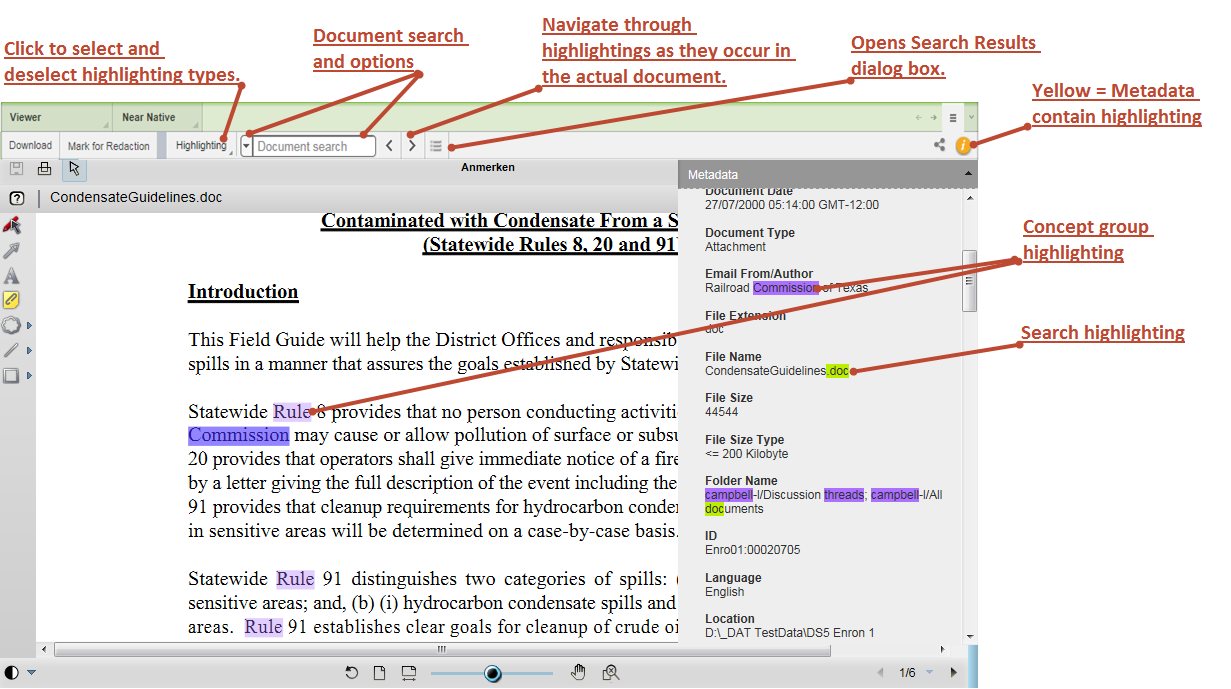Click the print document icon
Viewport: 1231px width, 689px height.
pyautogui.click(x=44, y=169)
